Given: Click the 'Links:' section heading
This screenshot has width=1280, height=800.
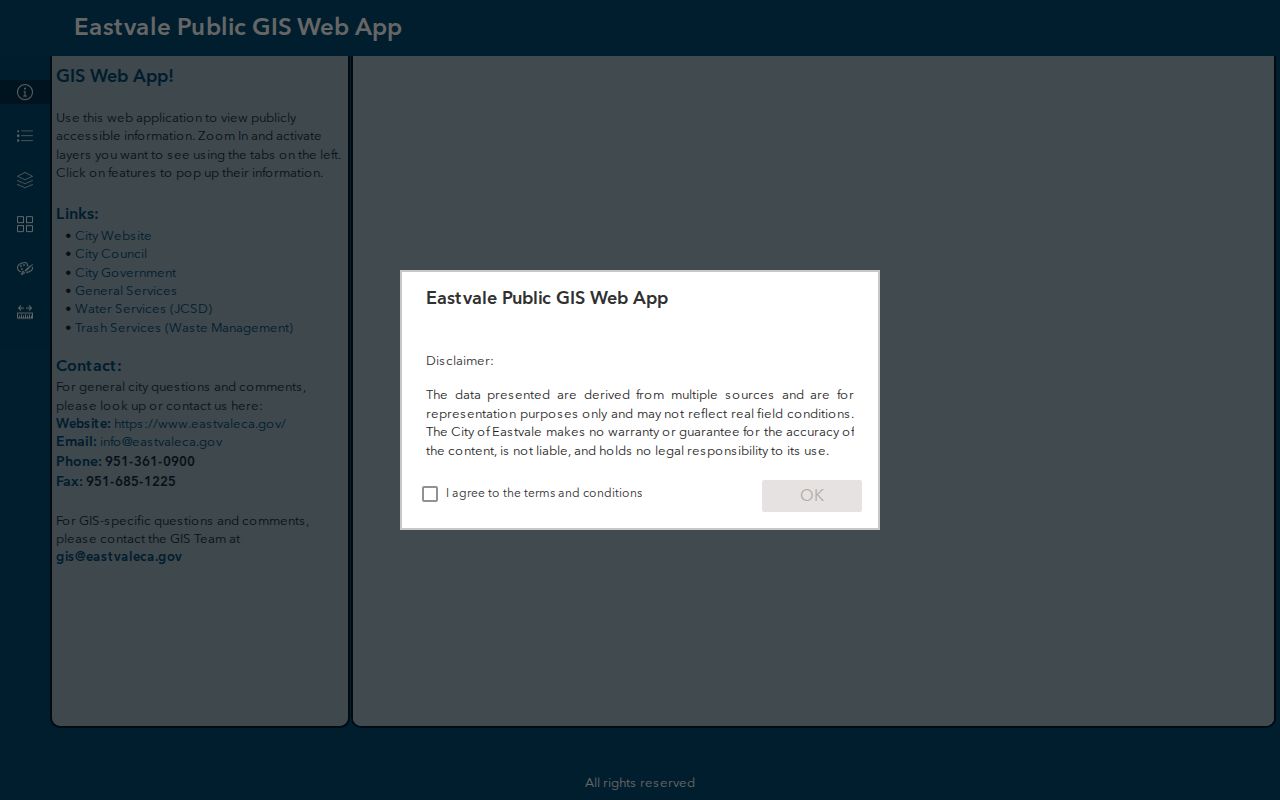Looking at the screenshot, I should coord(77,214).
